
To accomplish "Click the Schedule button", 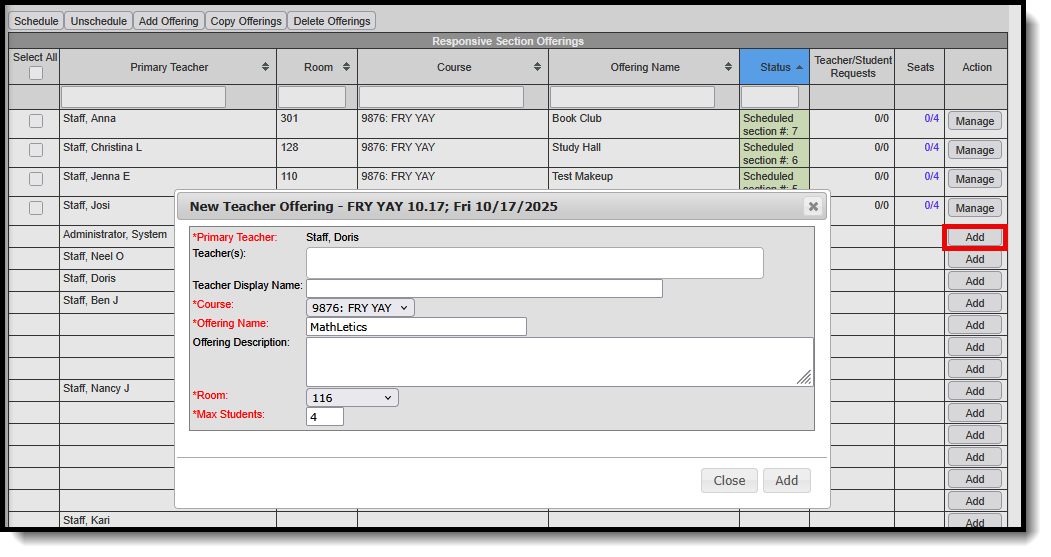I will pos(36,21).
